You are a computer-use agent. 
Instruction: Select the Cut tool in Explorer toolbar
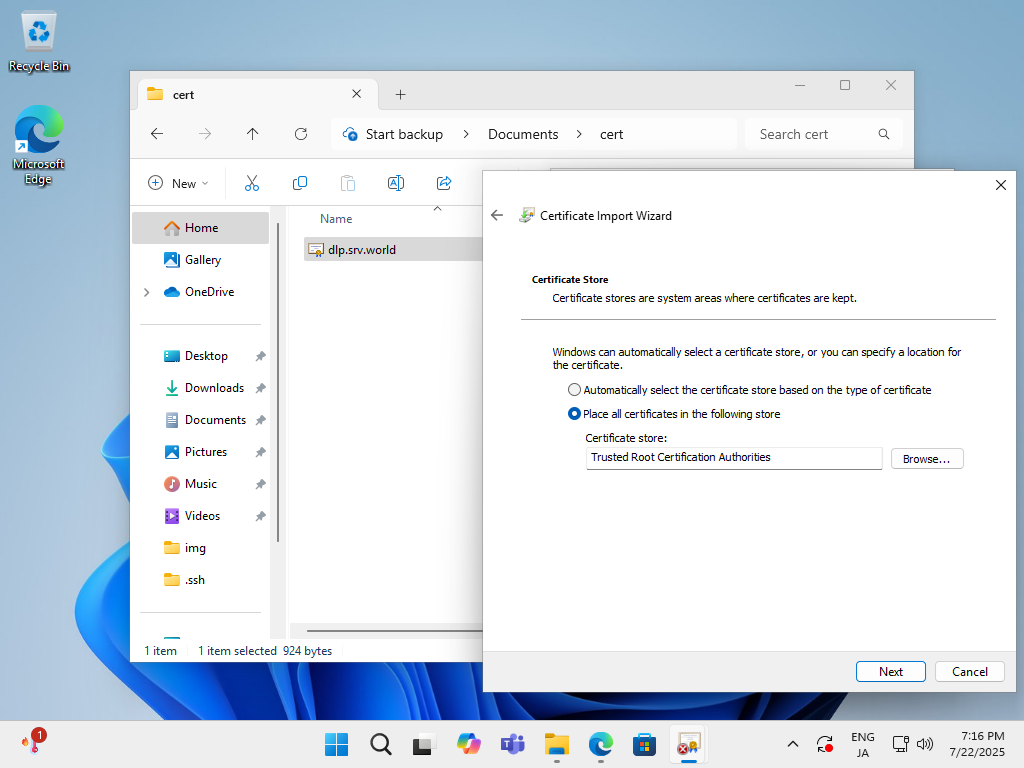(251, 183)
